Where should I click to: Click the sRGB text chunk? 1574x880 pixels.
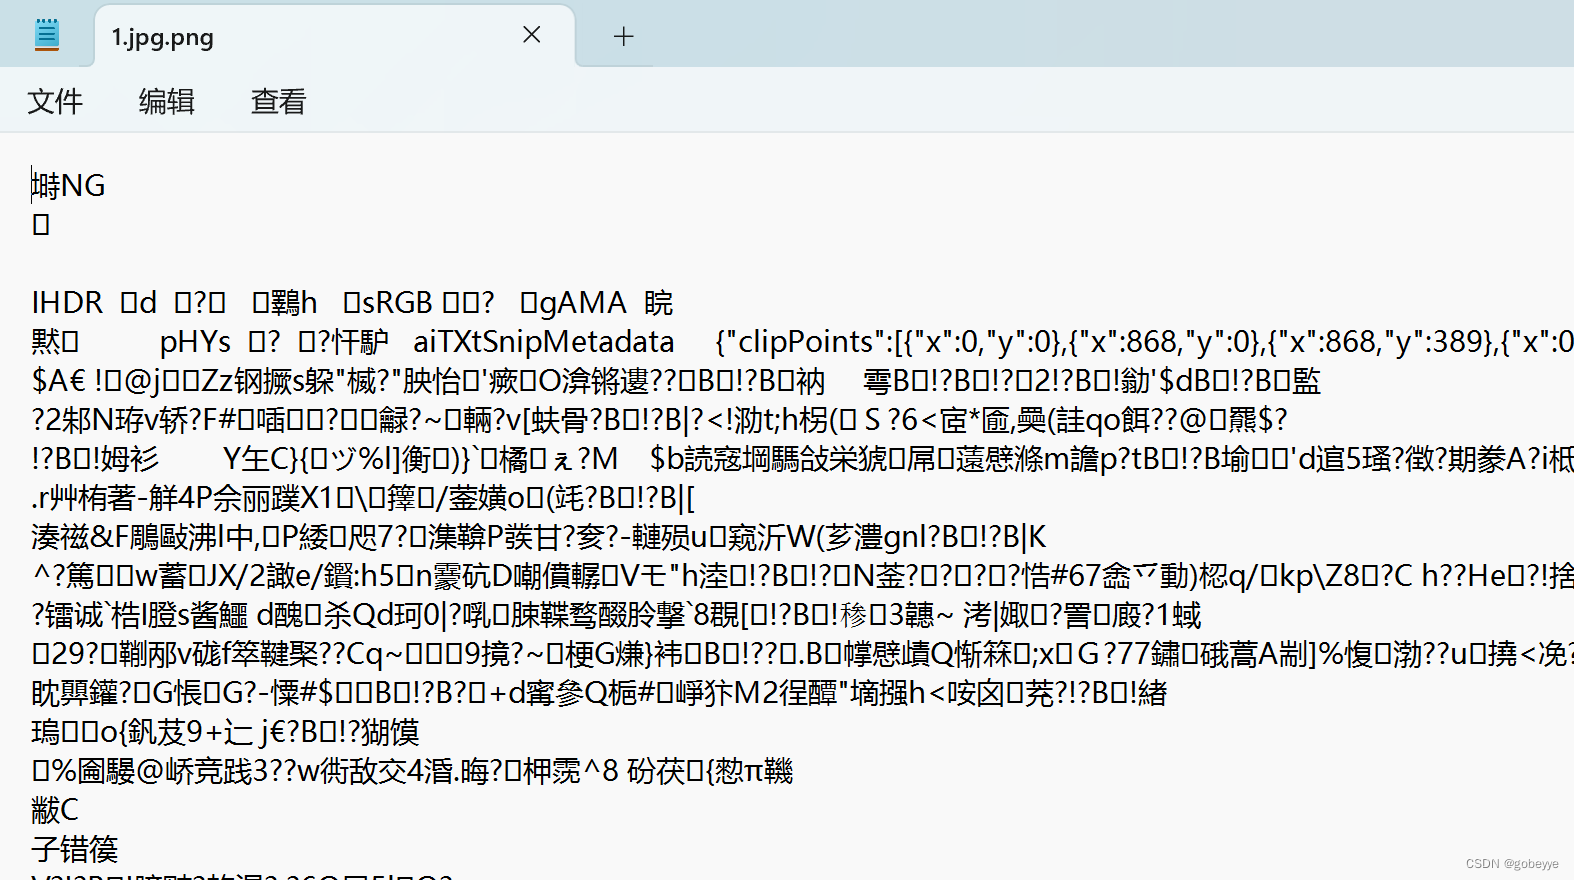(x=397, y=303)
